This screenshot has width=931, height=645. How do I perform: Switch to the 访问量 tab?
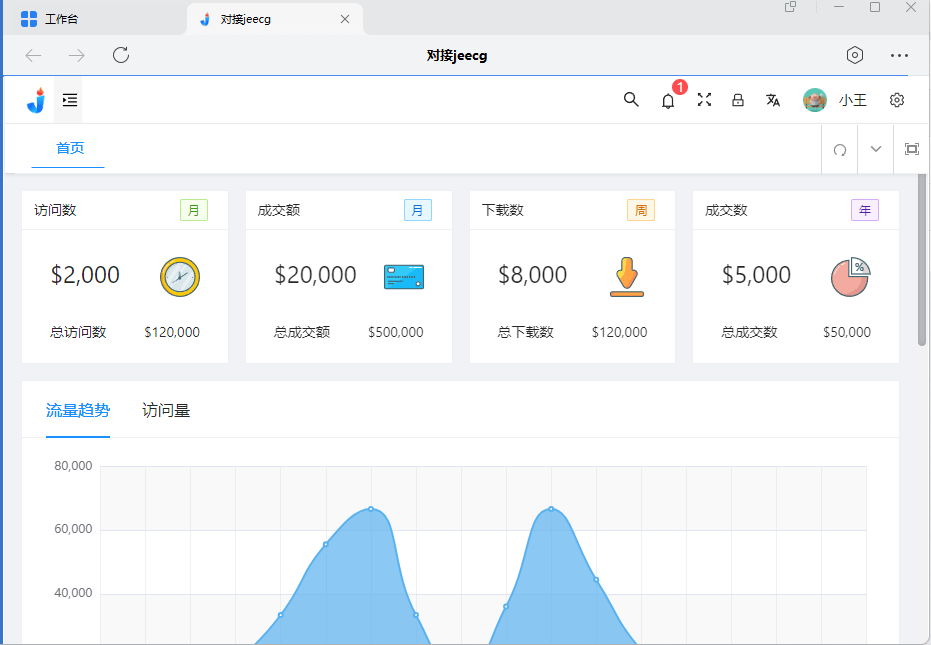[166, 410]
